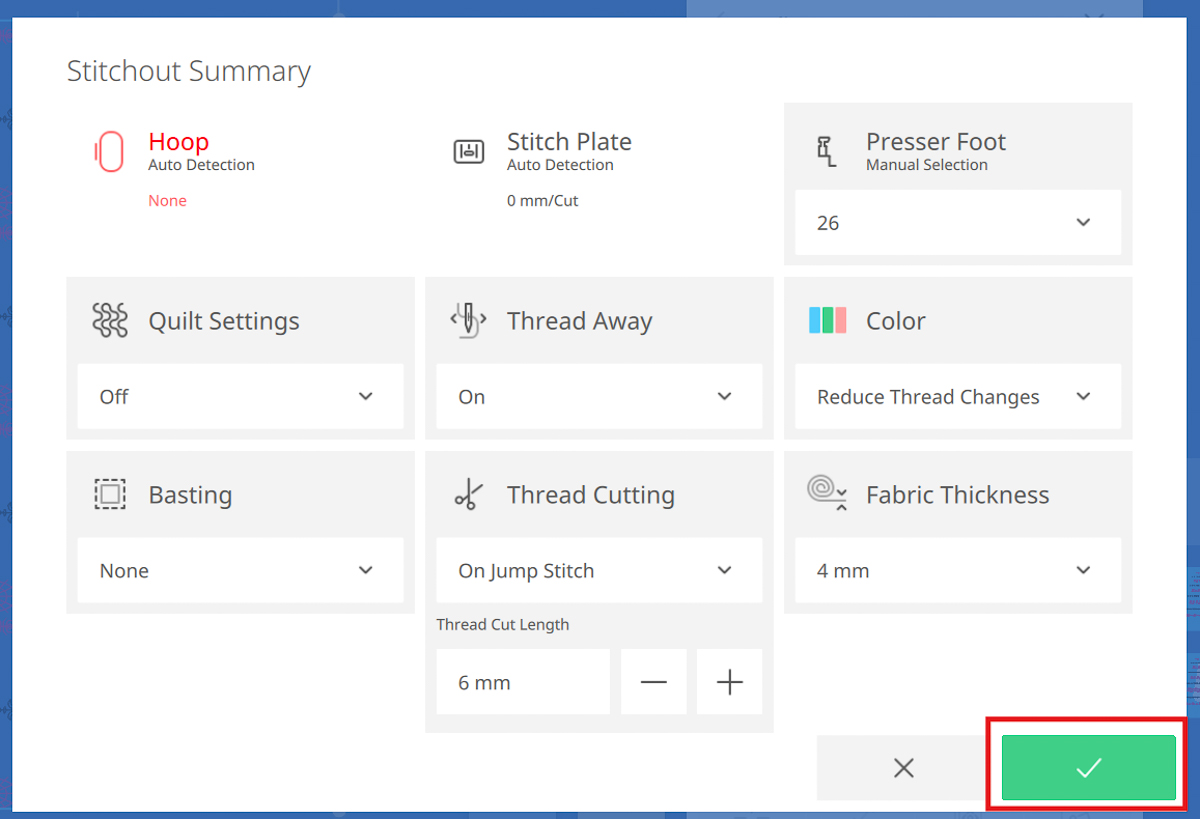Open the Fabric Thickness 4 mm dropdown
Screen dimensions: 1200x819
point(957,570)
